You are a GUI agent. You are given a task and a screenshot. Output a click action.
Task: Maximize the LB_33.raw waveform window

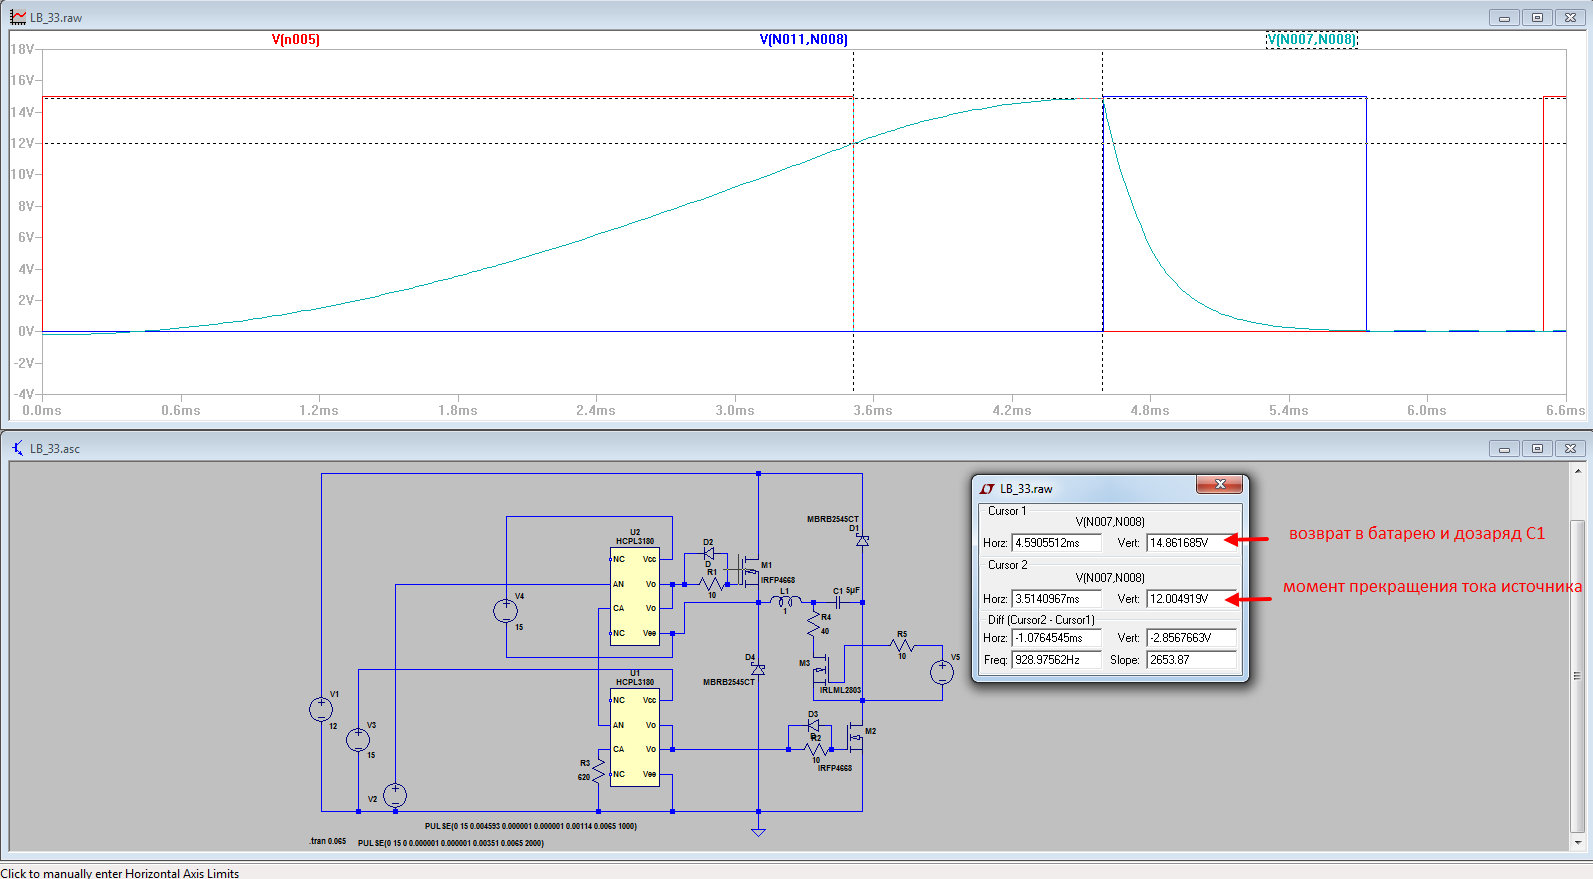click(1537, 17)
